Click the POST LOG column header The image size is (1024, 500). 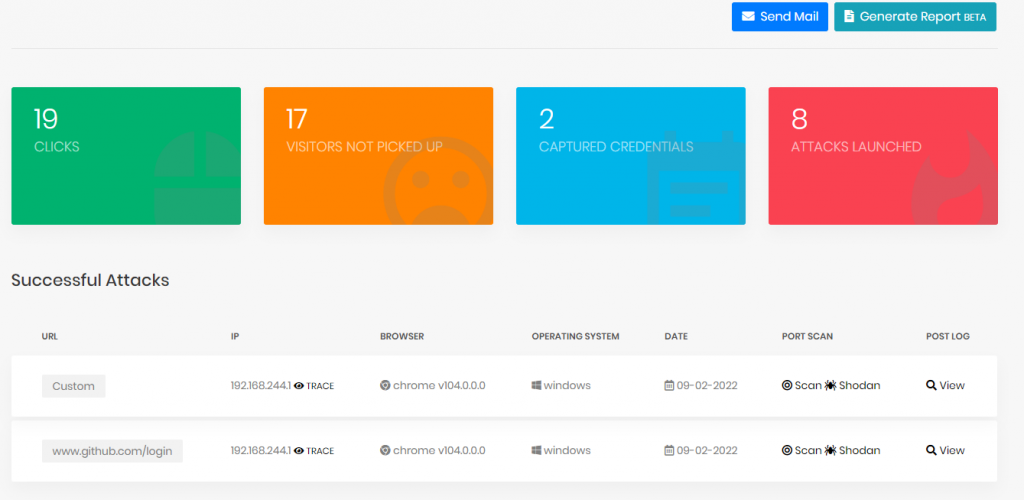[x=948, y=337]
